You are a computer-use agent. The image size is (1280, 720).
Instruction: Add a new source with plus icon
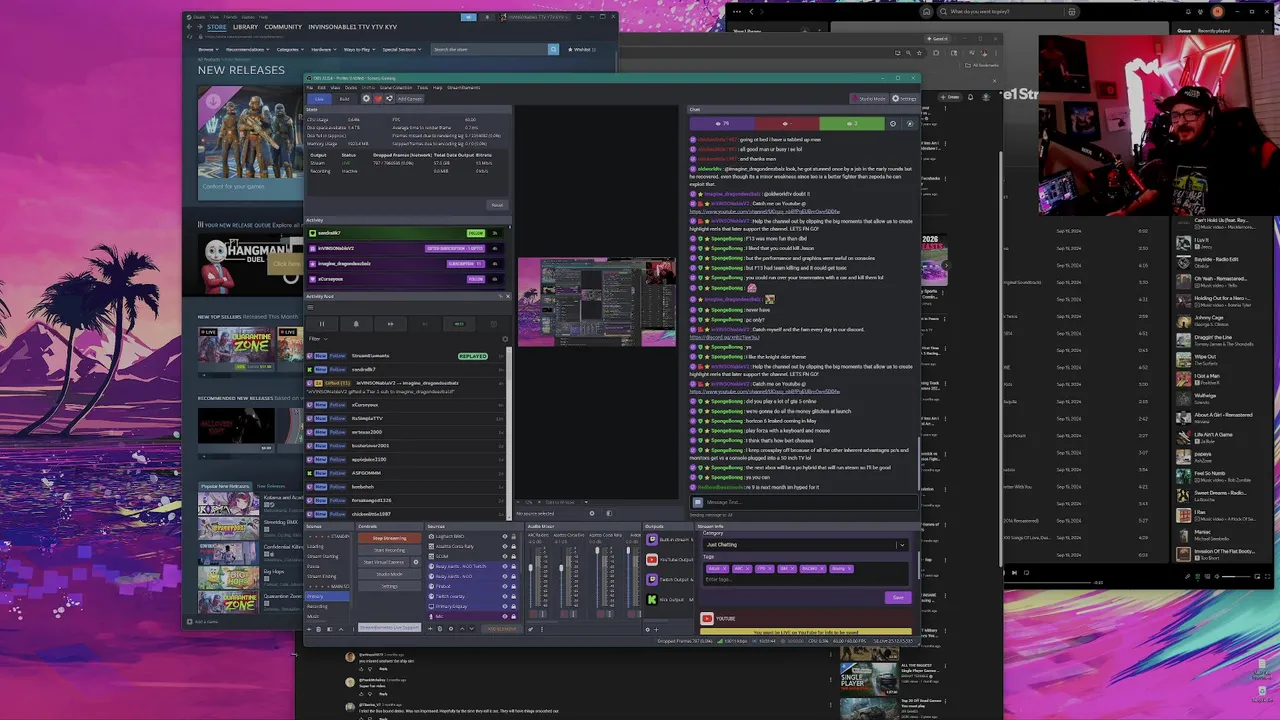(430, 629)
